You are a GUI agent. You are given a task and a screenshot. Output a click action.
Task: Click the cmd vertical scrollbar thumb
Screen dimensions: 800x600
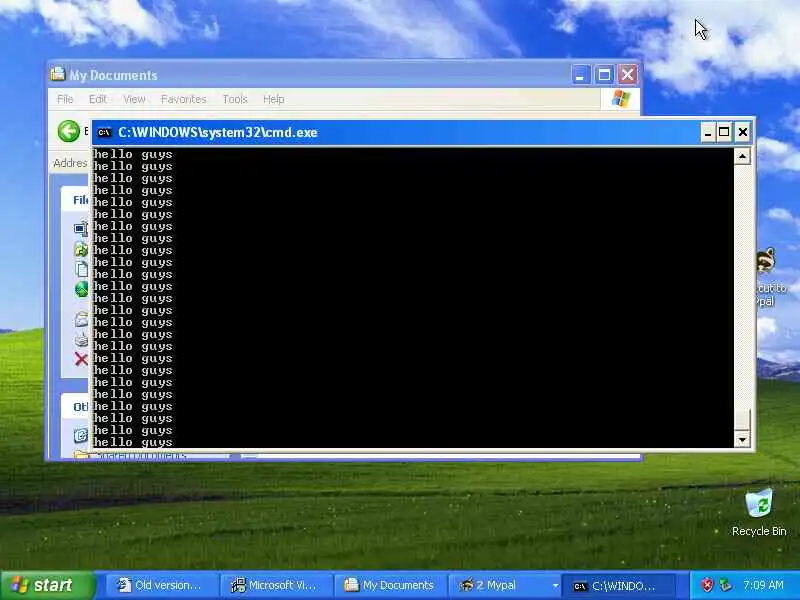click(742, 419)
